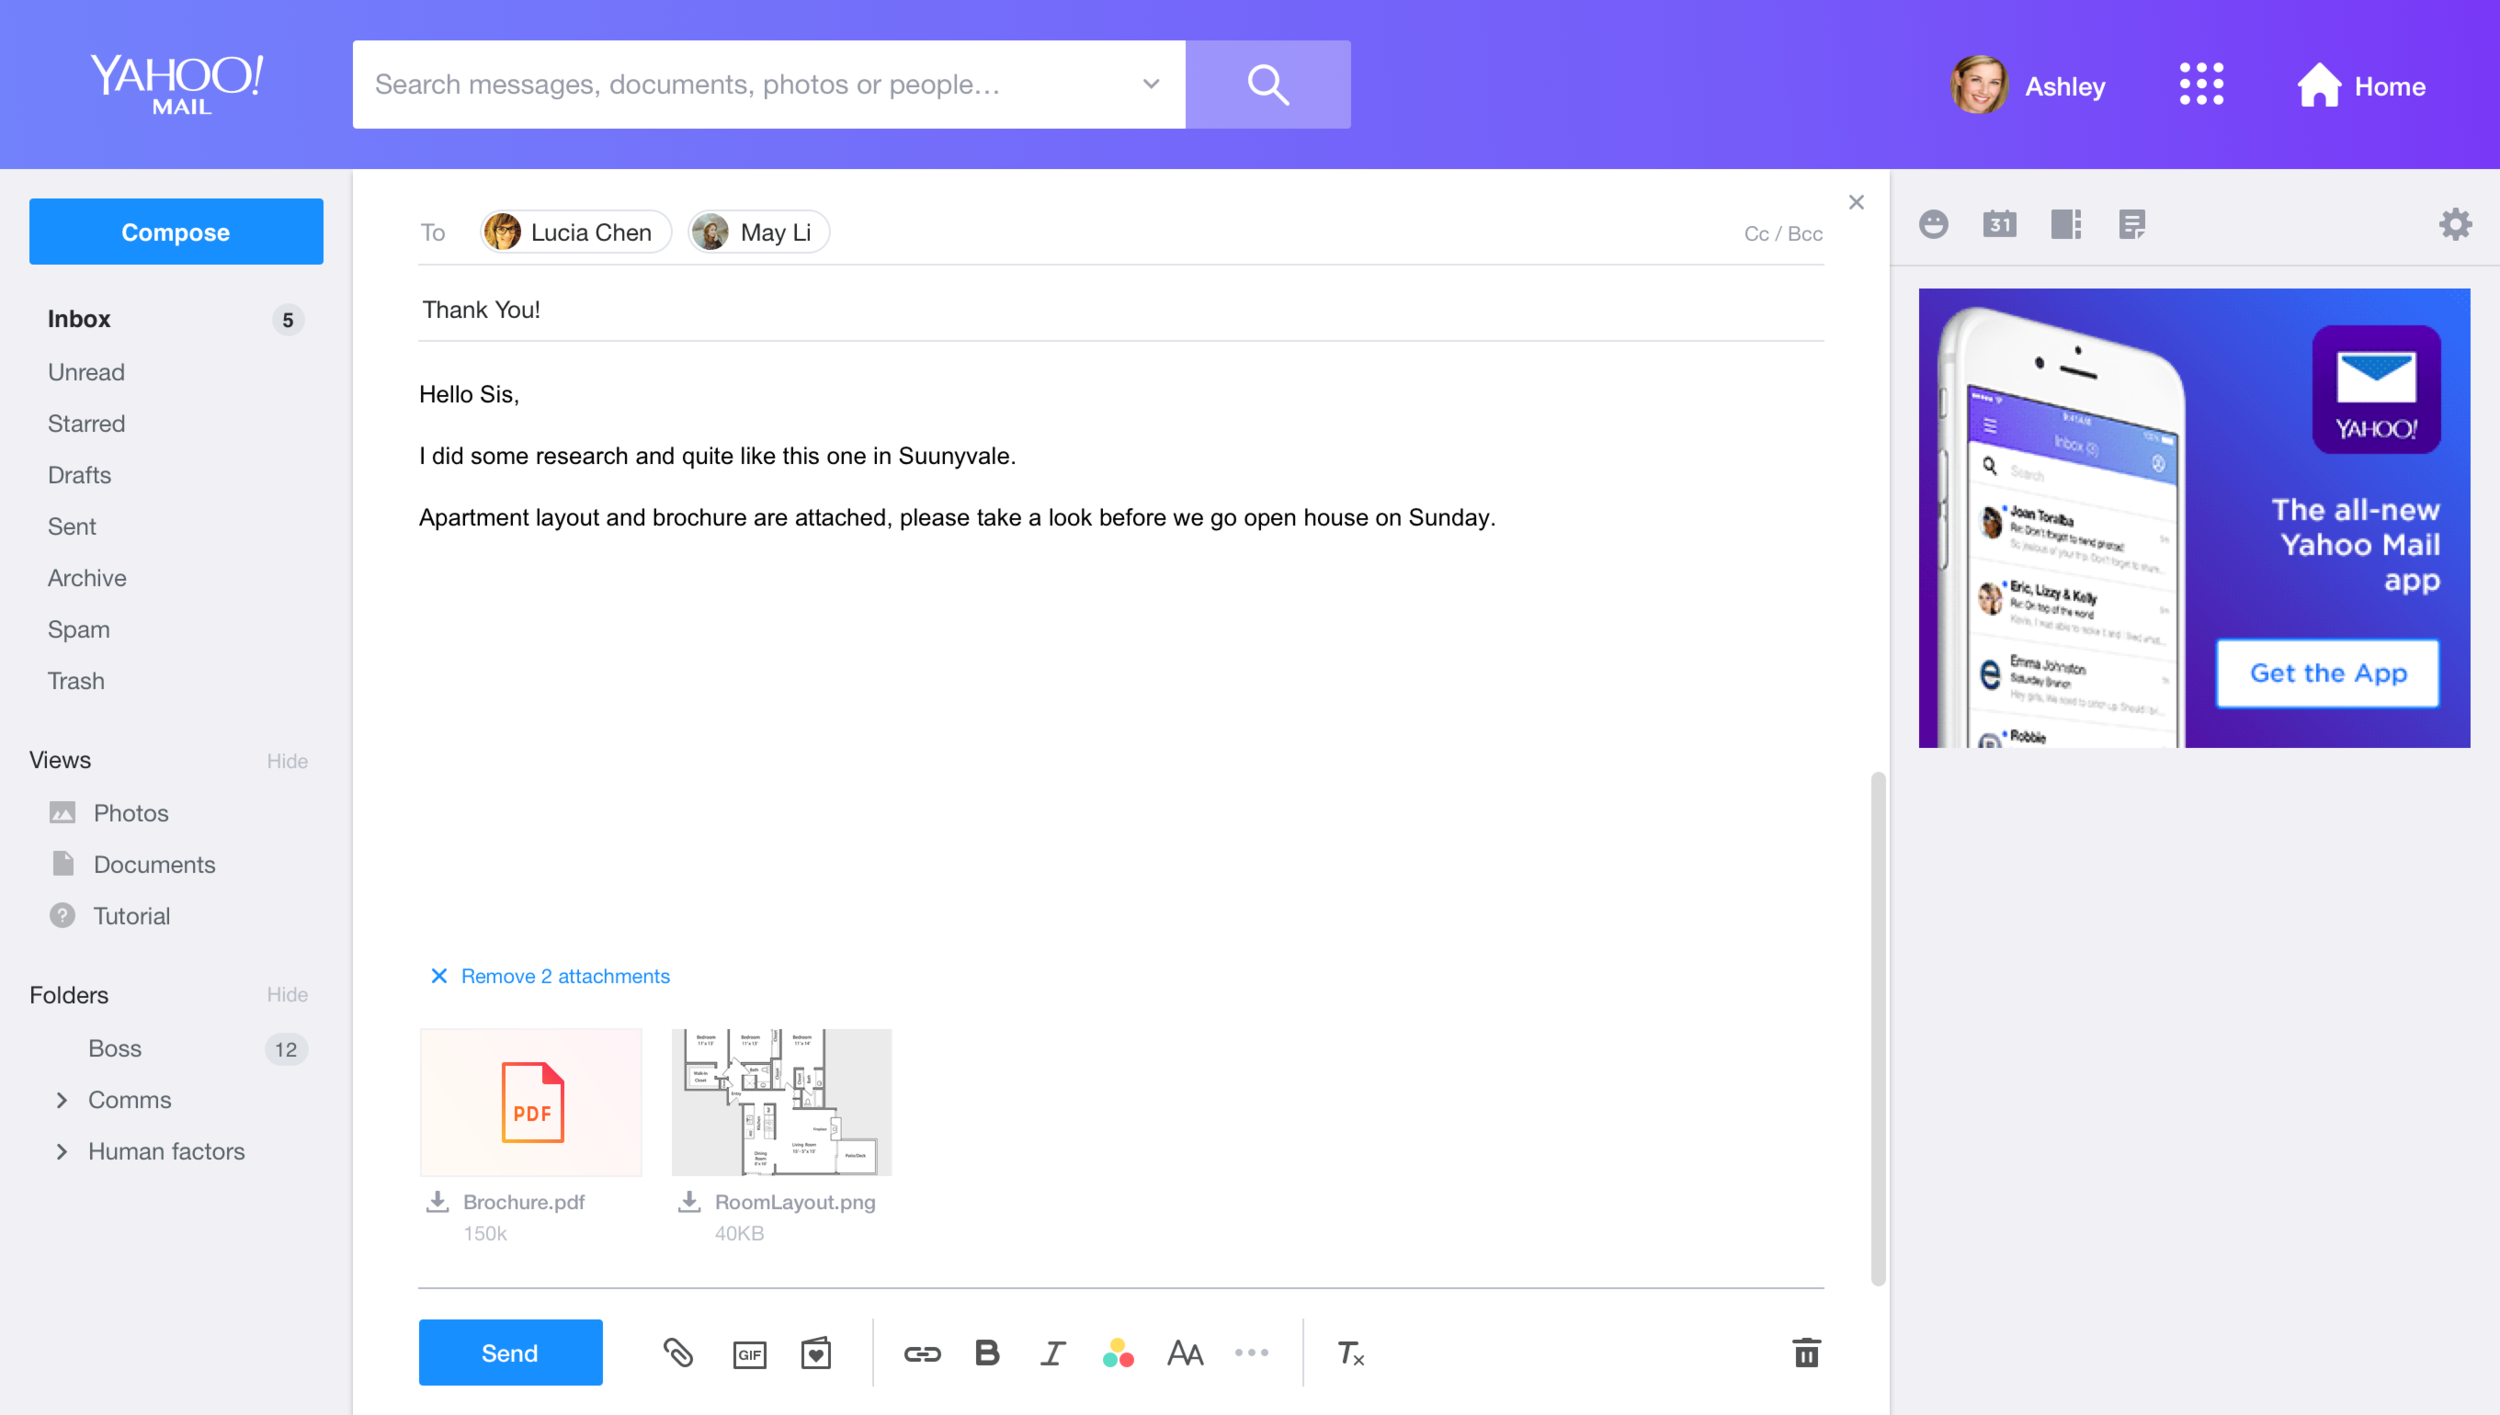The height and width of the screenshot is (1415, 2500).
Task: Toggle italic formatting
Action: (1052, 1353)
